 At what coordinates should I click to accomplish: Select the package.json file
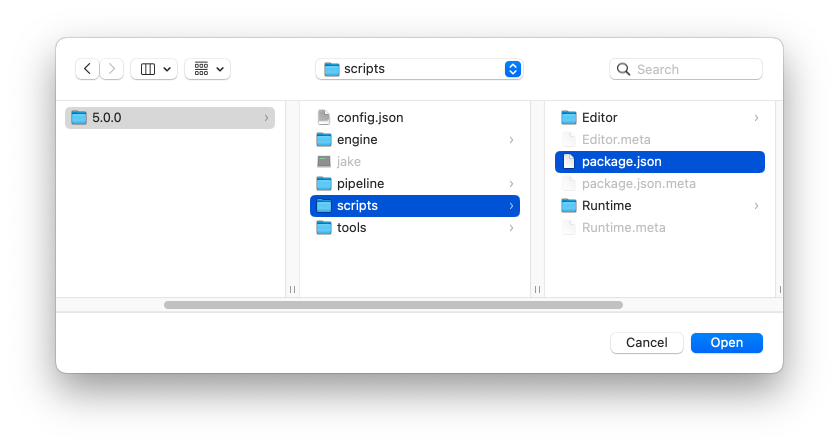660,162
